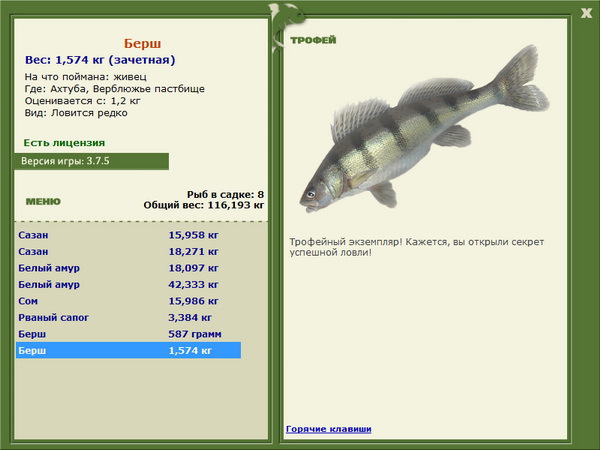This screenshot has height=450, width=600.
Task: Click the Вес: 1,574 кг (зачетная) line
Action: coord(100,60)
